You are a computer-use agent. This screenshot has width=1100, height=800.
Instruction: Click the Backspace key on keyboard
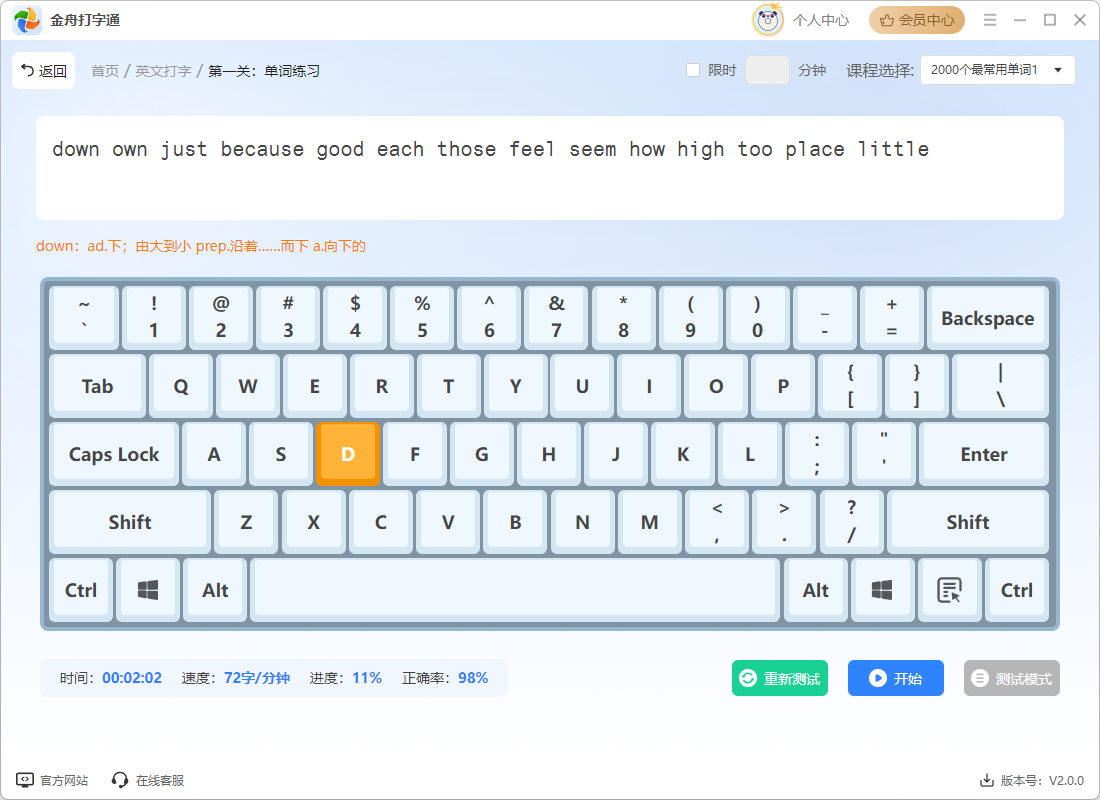tap(988, 318)
